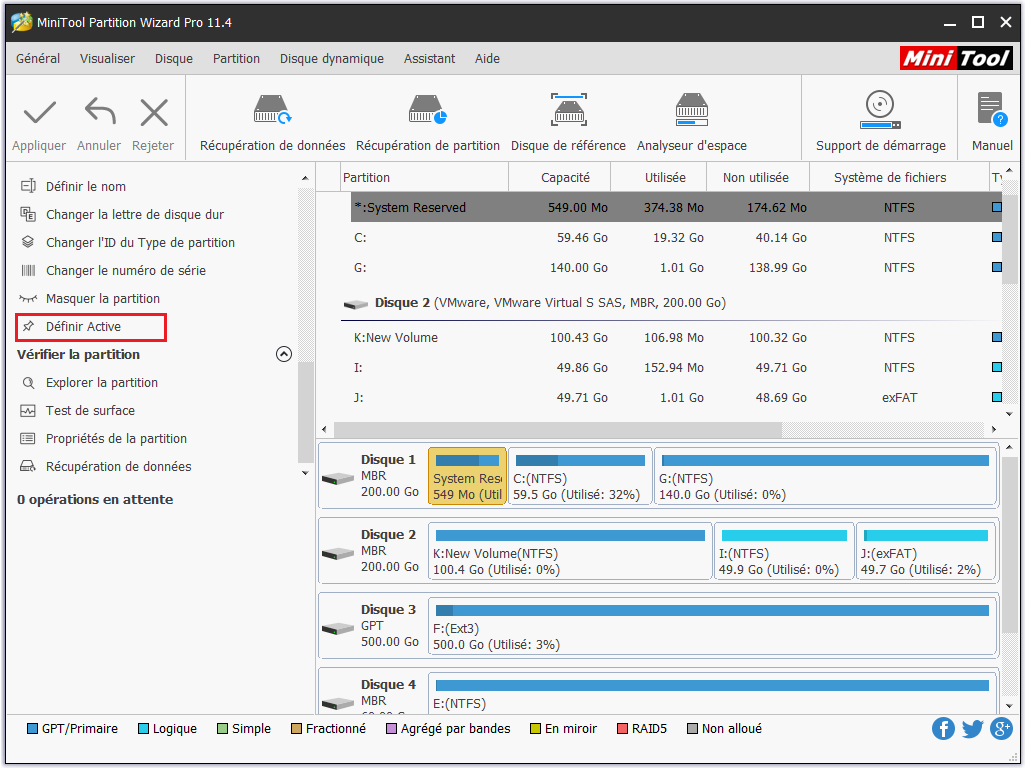The image size is (1025, 768).
Task: Open the Visualiser menu
Action: [107, 59]
